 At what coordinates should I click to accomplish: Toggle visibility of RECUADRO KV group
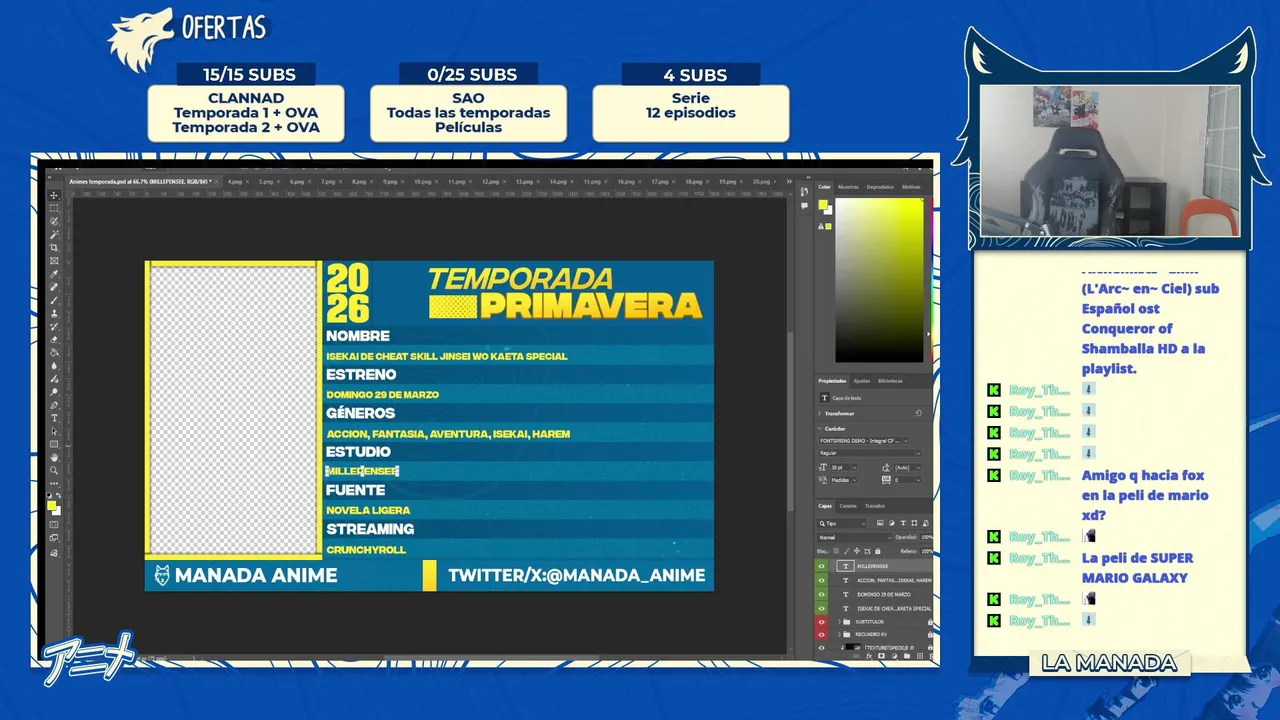(x=822, y=634)
